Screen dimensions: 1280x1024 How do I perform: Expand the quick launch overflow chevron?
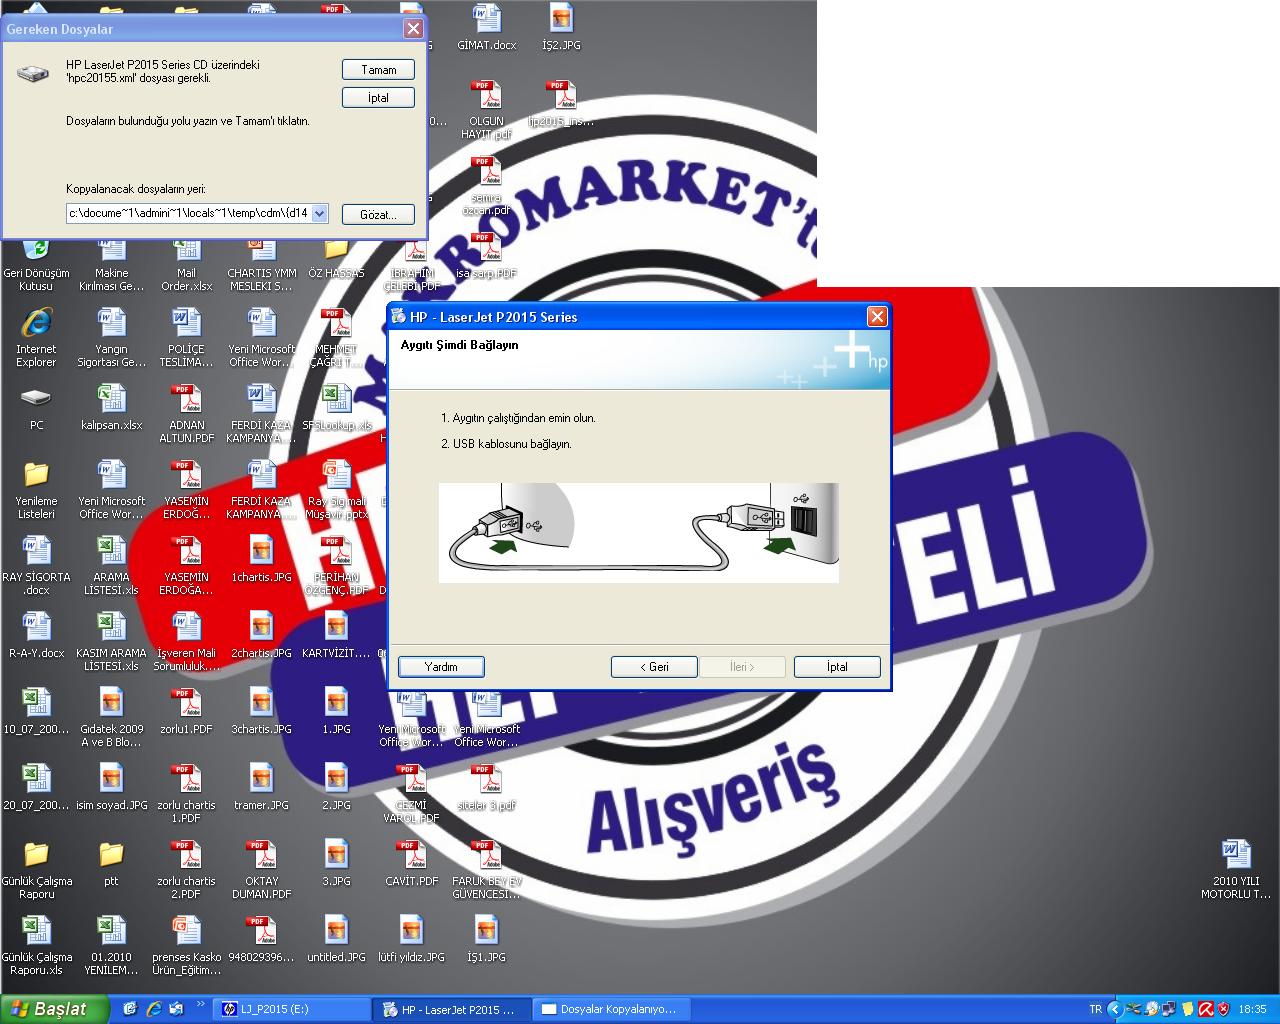pos(201,1004)
